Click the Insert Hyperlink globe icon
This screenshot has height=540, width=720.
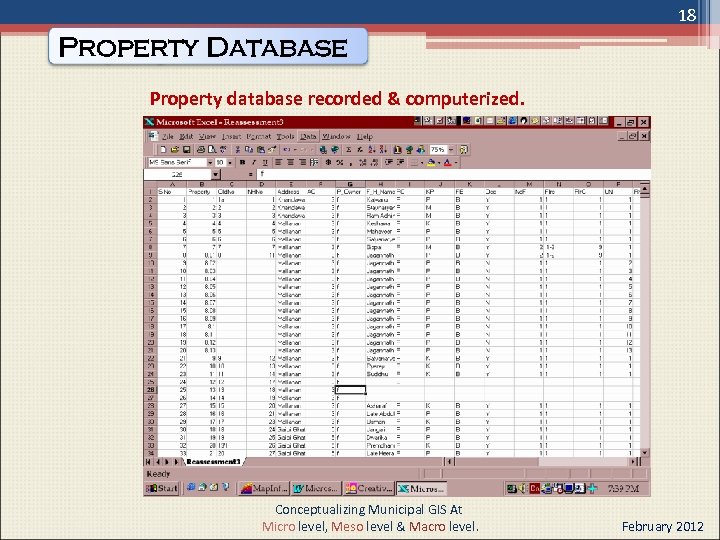pos(322,150)
